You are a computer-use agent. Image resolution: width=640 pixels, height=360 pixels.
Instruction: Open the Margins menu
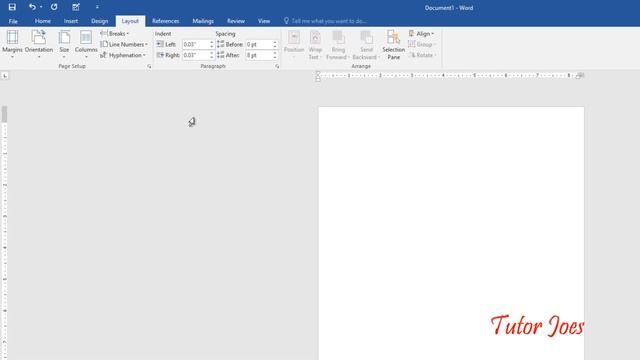(12, 44)
